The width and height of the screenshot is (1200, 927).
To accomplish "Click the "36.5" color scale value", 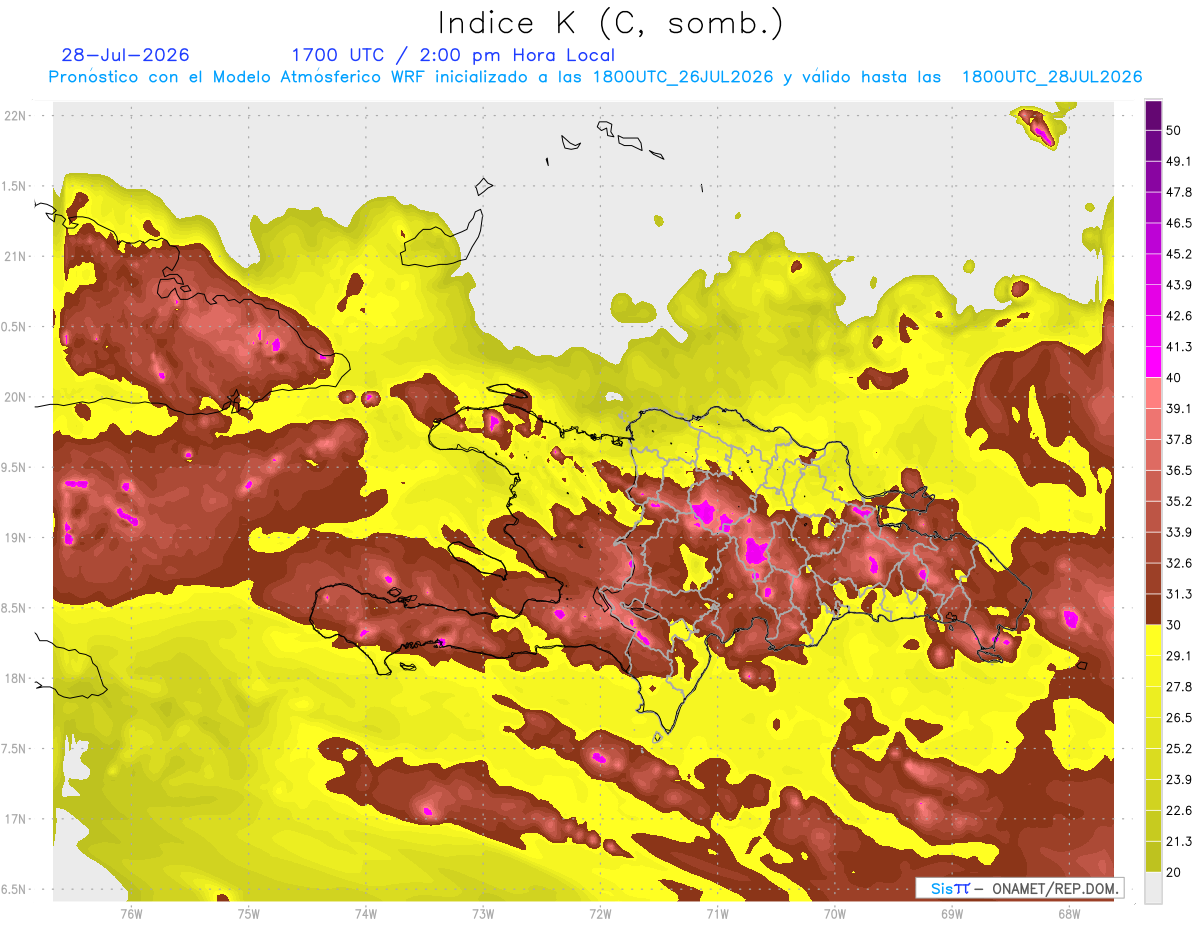I will (x=1179, y=470).
